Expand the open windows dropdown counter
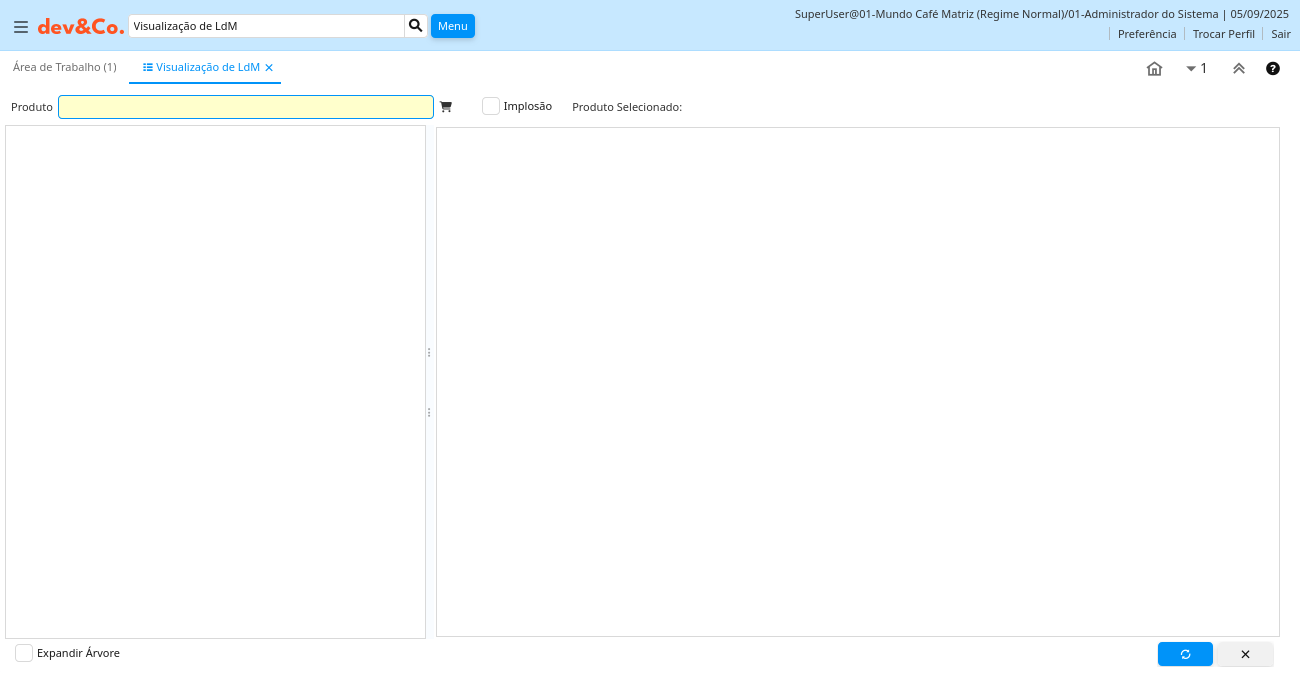Screen dimensions: 1300x674 [x=1196, y=69]
